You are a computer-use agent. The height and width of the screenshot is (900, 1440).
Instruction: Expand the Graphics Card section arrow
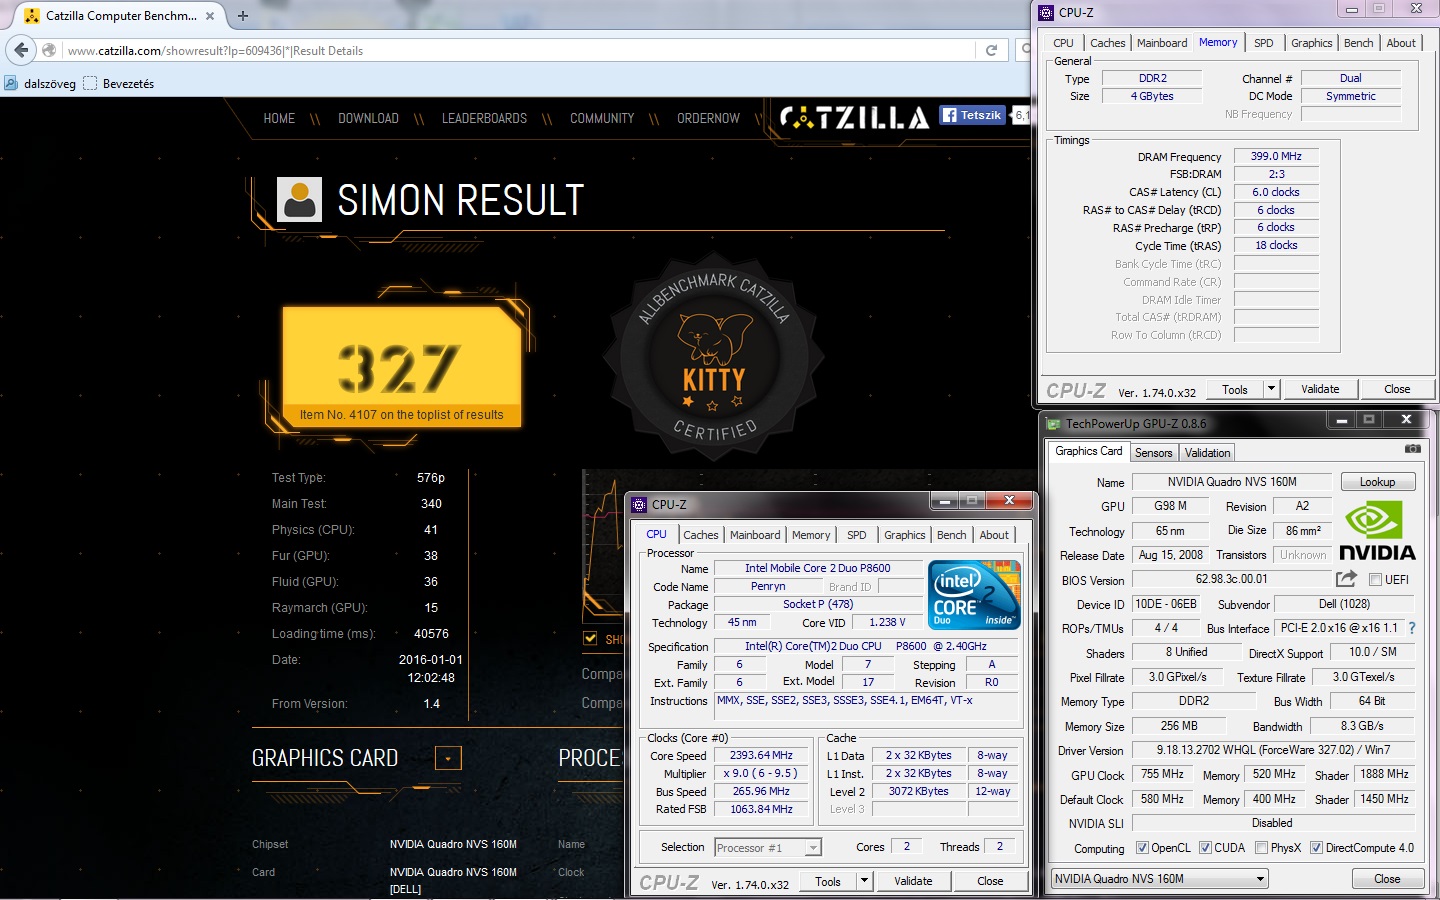(x=448, y=758)
